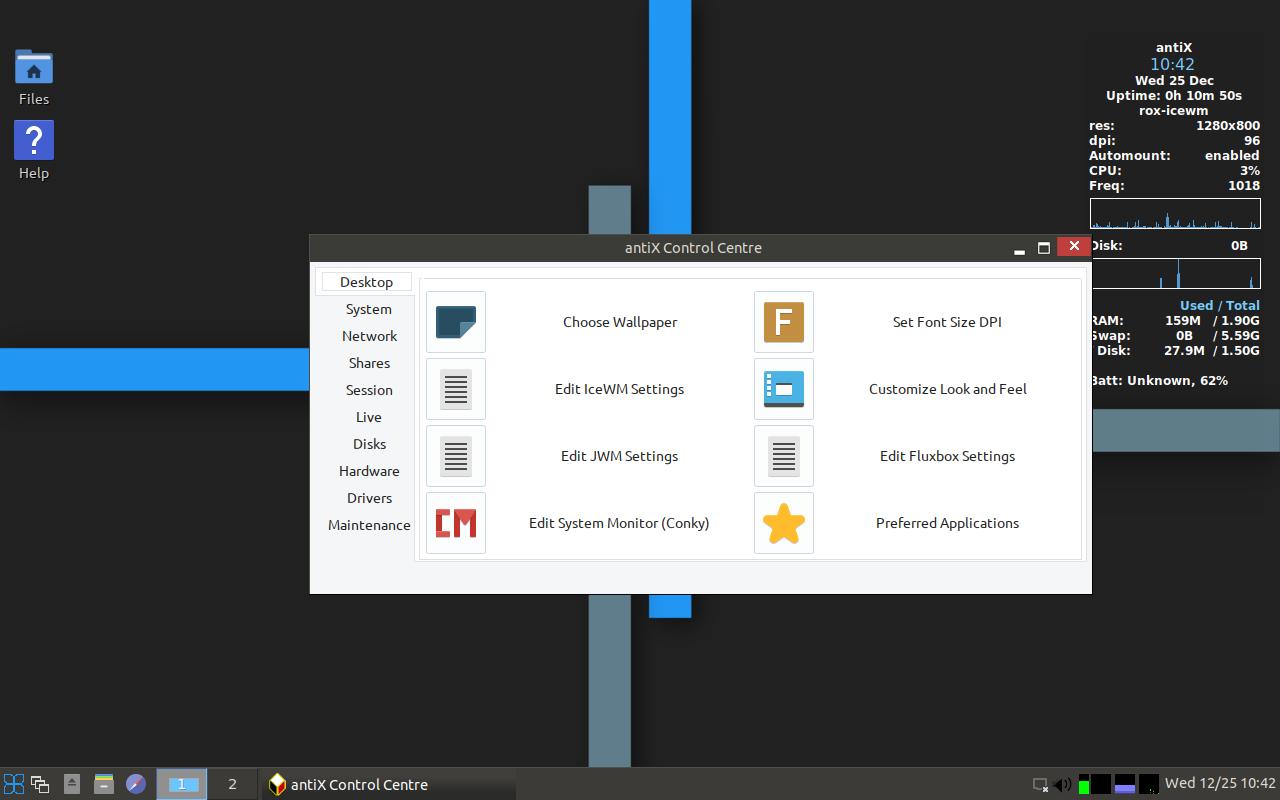Screen dimensions: 1280x800
Task: Click the antiX Control Centre taskbar entry
Action: [360, 784]
